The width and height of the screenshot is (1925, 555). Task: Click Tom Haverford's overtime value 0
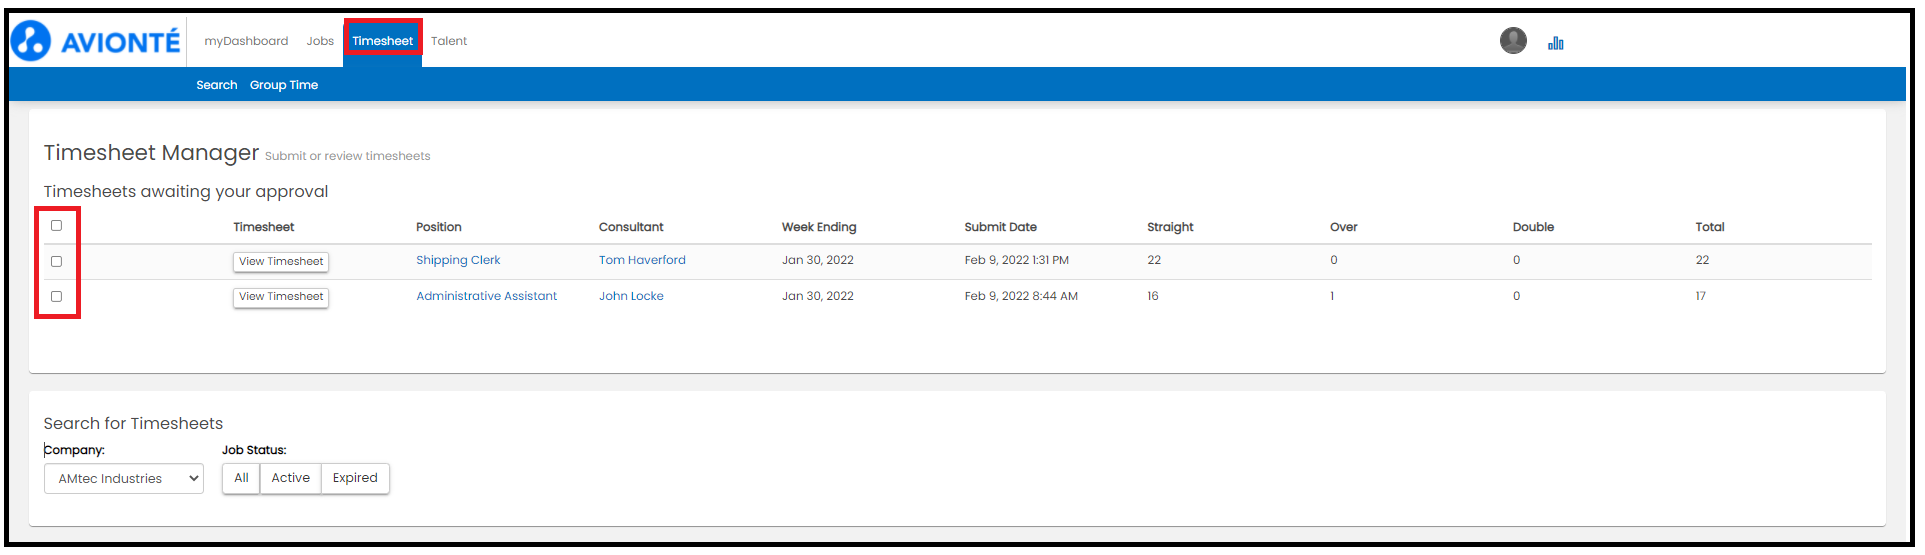1334,260
